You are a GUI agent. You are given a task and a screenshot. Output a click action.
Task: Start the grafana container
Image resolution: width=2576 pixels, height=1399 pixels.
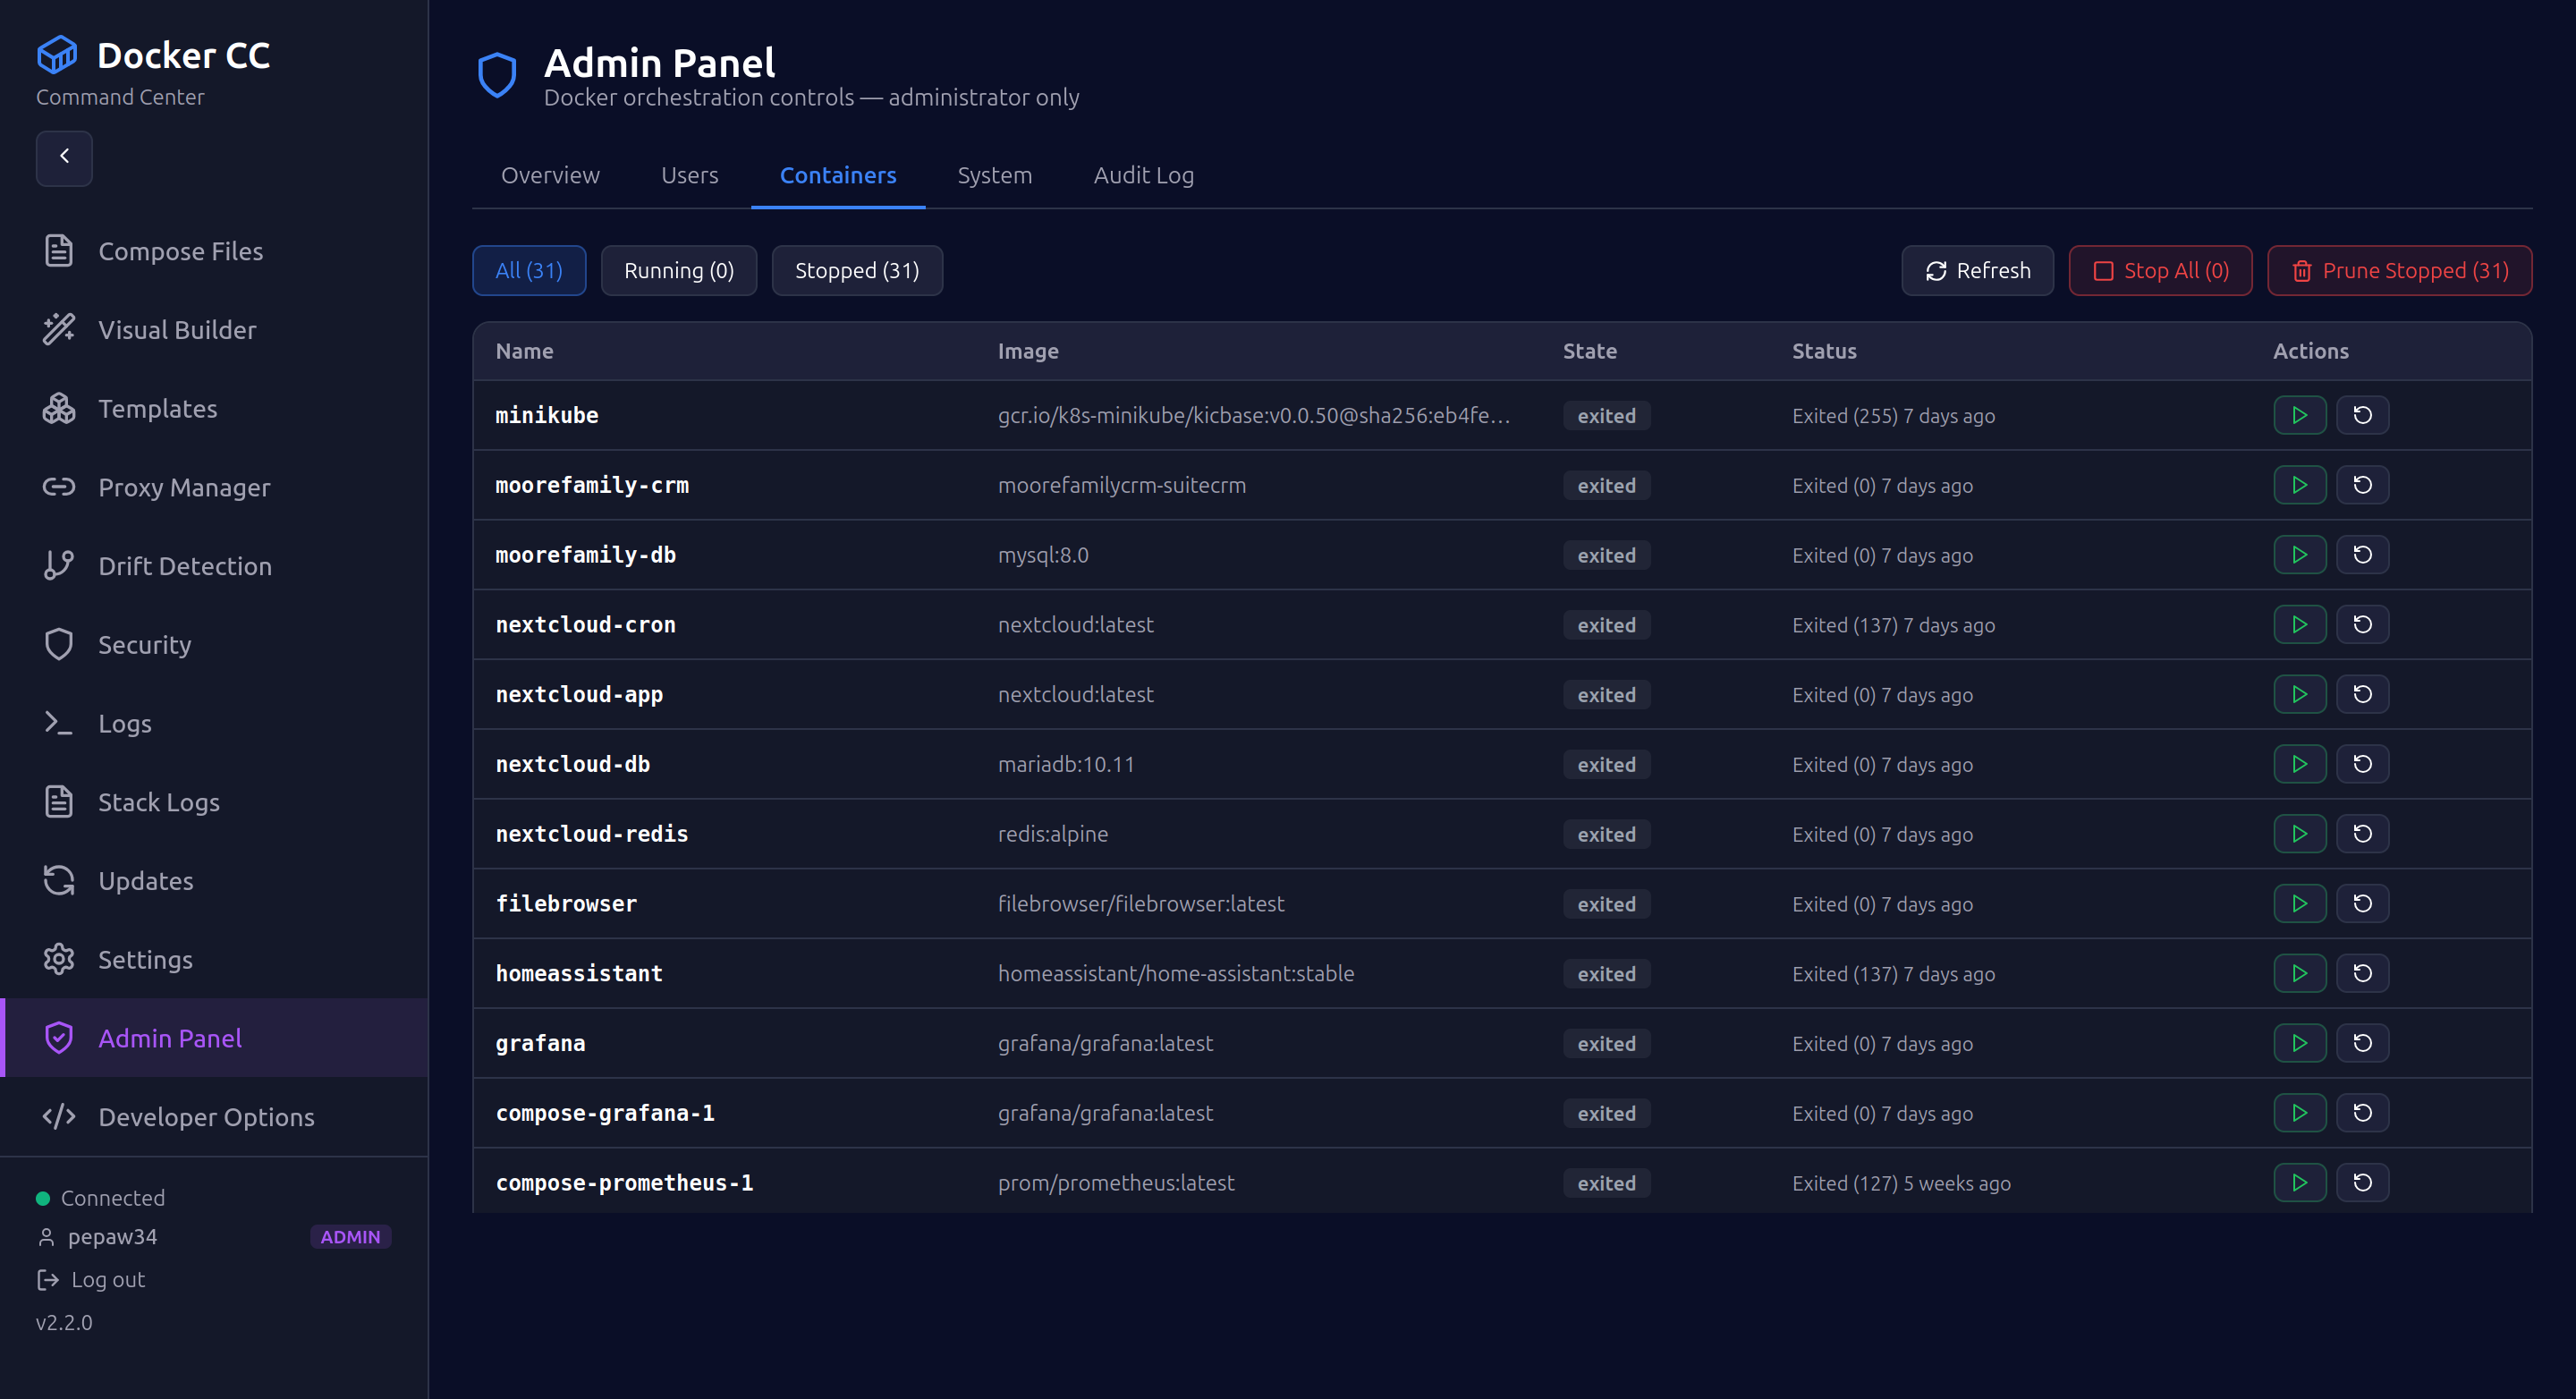(x=2298, y=1043)
